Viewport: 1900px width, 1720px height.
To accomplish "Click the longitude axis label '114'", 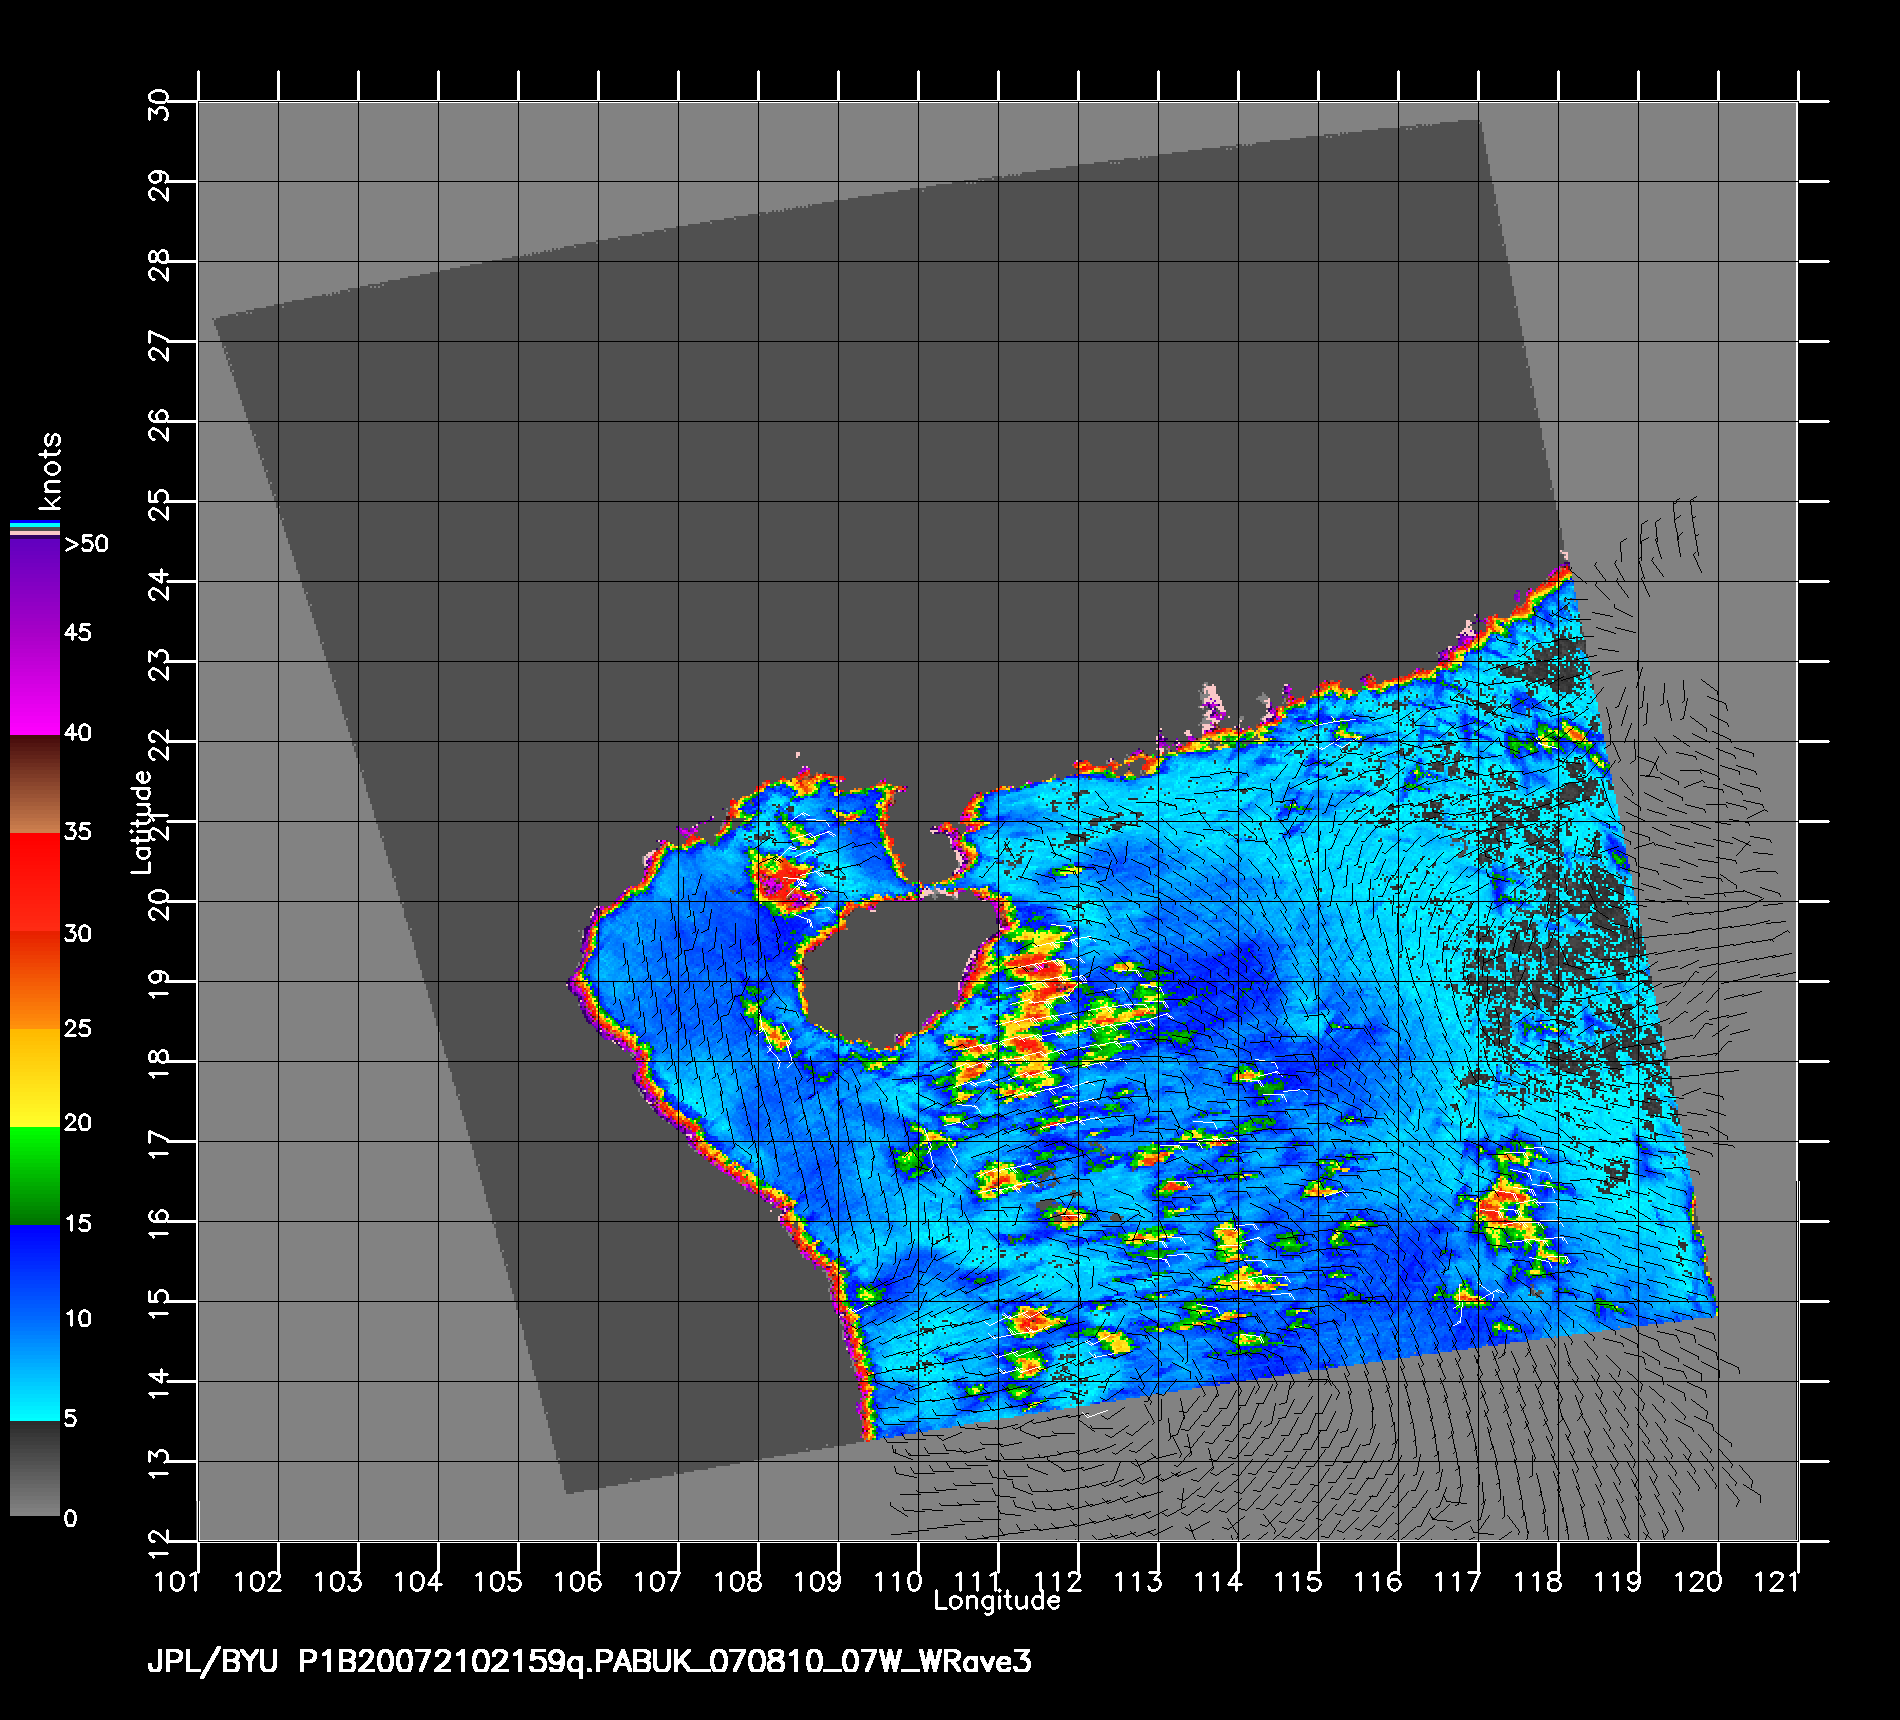I will (1217, 1582).
